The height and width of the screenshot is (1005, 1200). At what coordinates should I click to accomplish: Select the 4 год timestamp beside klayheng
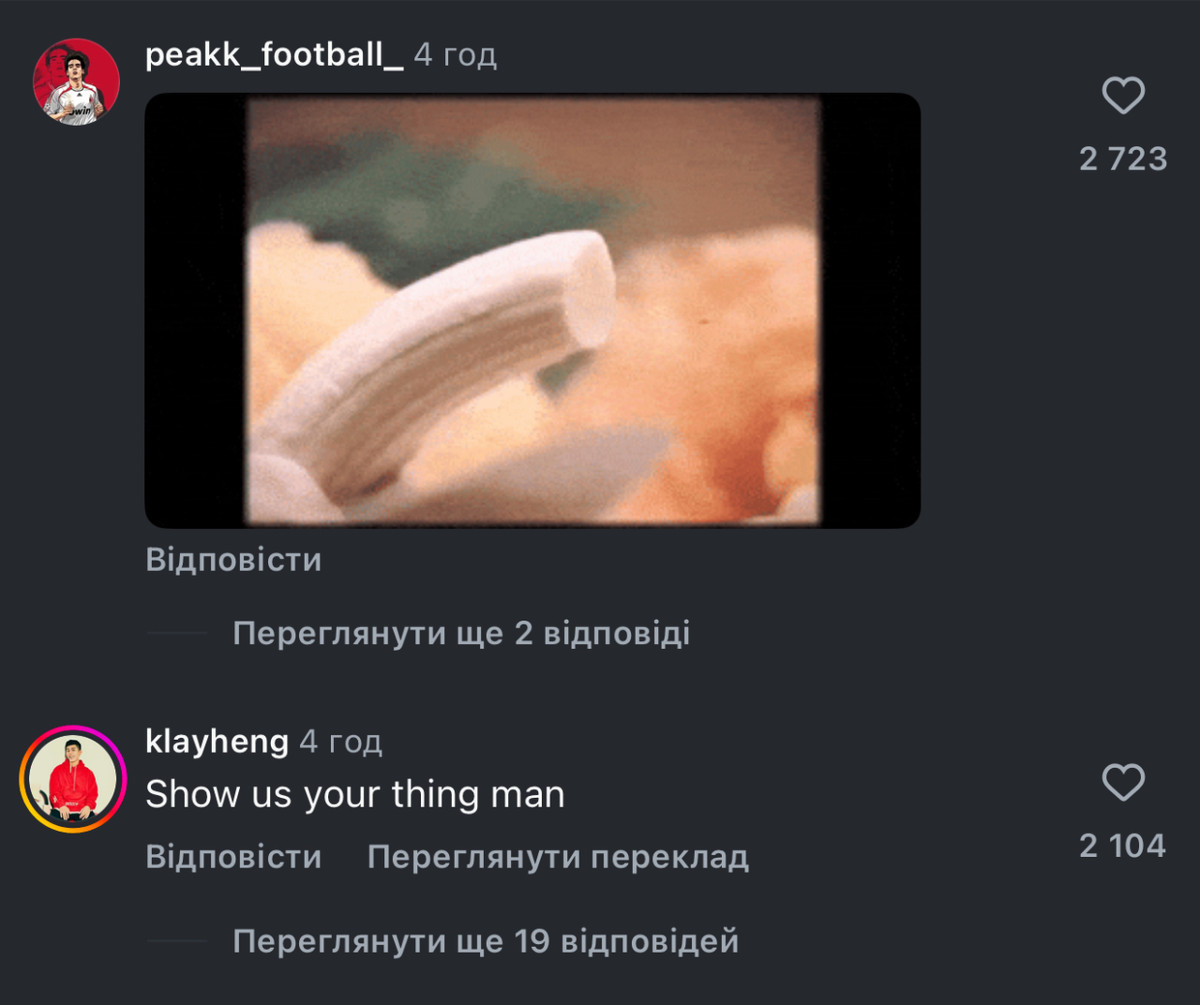[x=341, y=742]
